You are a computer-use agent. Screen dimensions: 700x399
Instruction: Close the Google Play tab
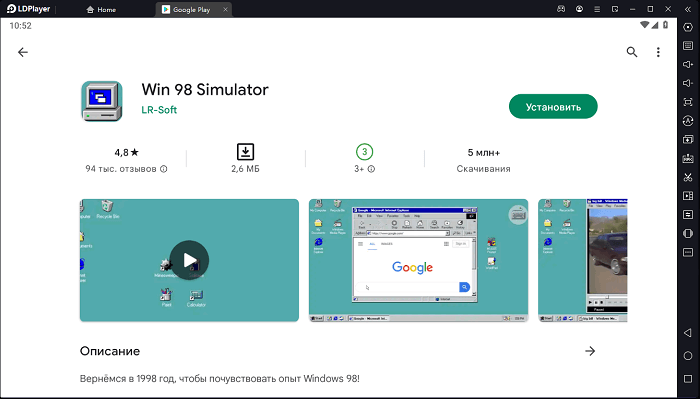point(225,9)
